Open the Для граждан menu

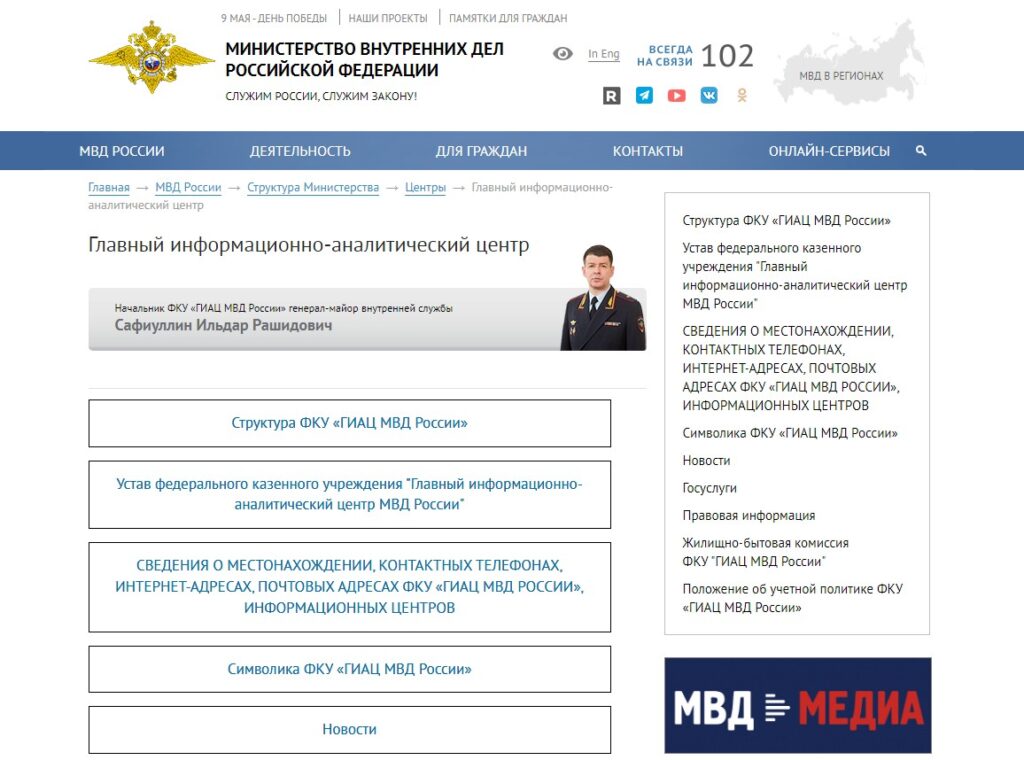[481, 151]
